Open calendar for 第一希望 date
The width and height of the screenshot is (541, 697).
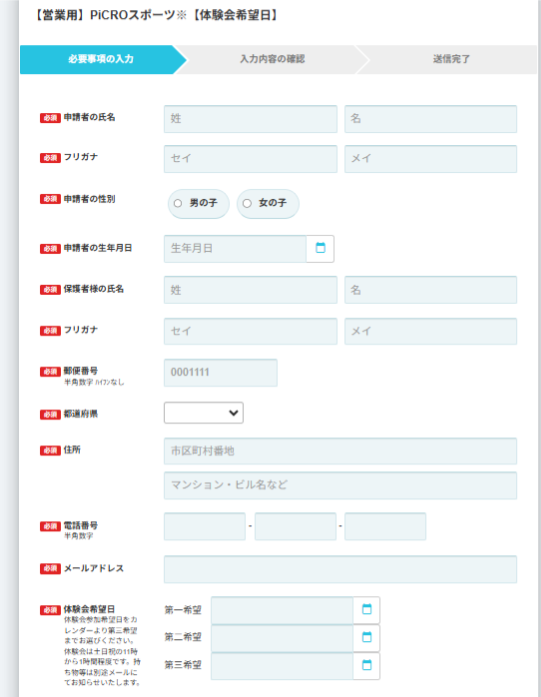coord(366,610)
